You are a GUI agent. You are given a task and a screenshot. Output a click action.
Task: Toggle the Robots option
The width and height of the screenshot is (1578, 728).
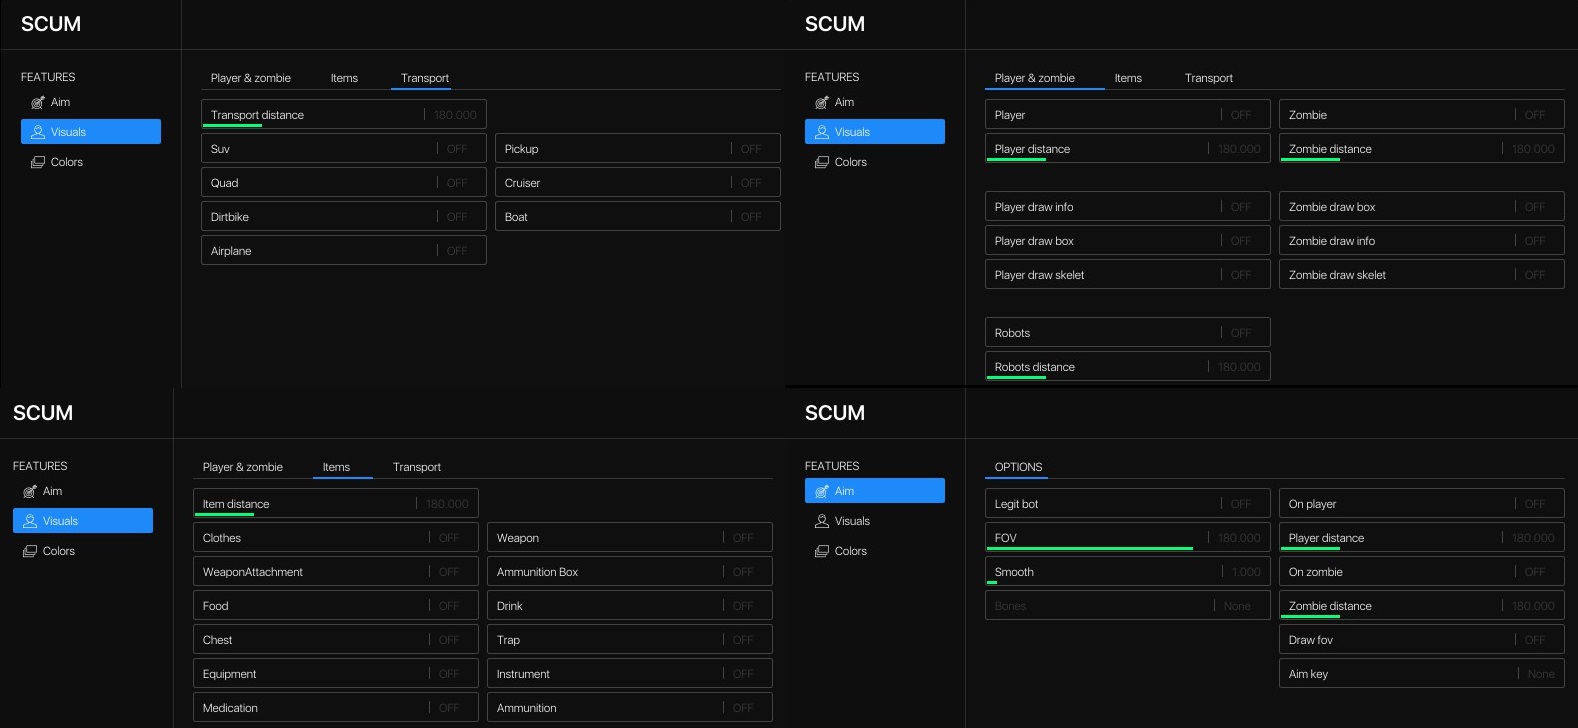coord(1128,333)
